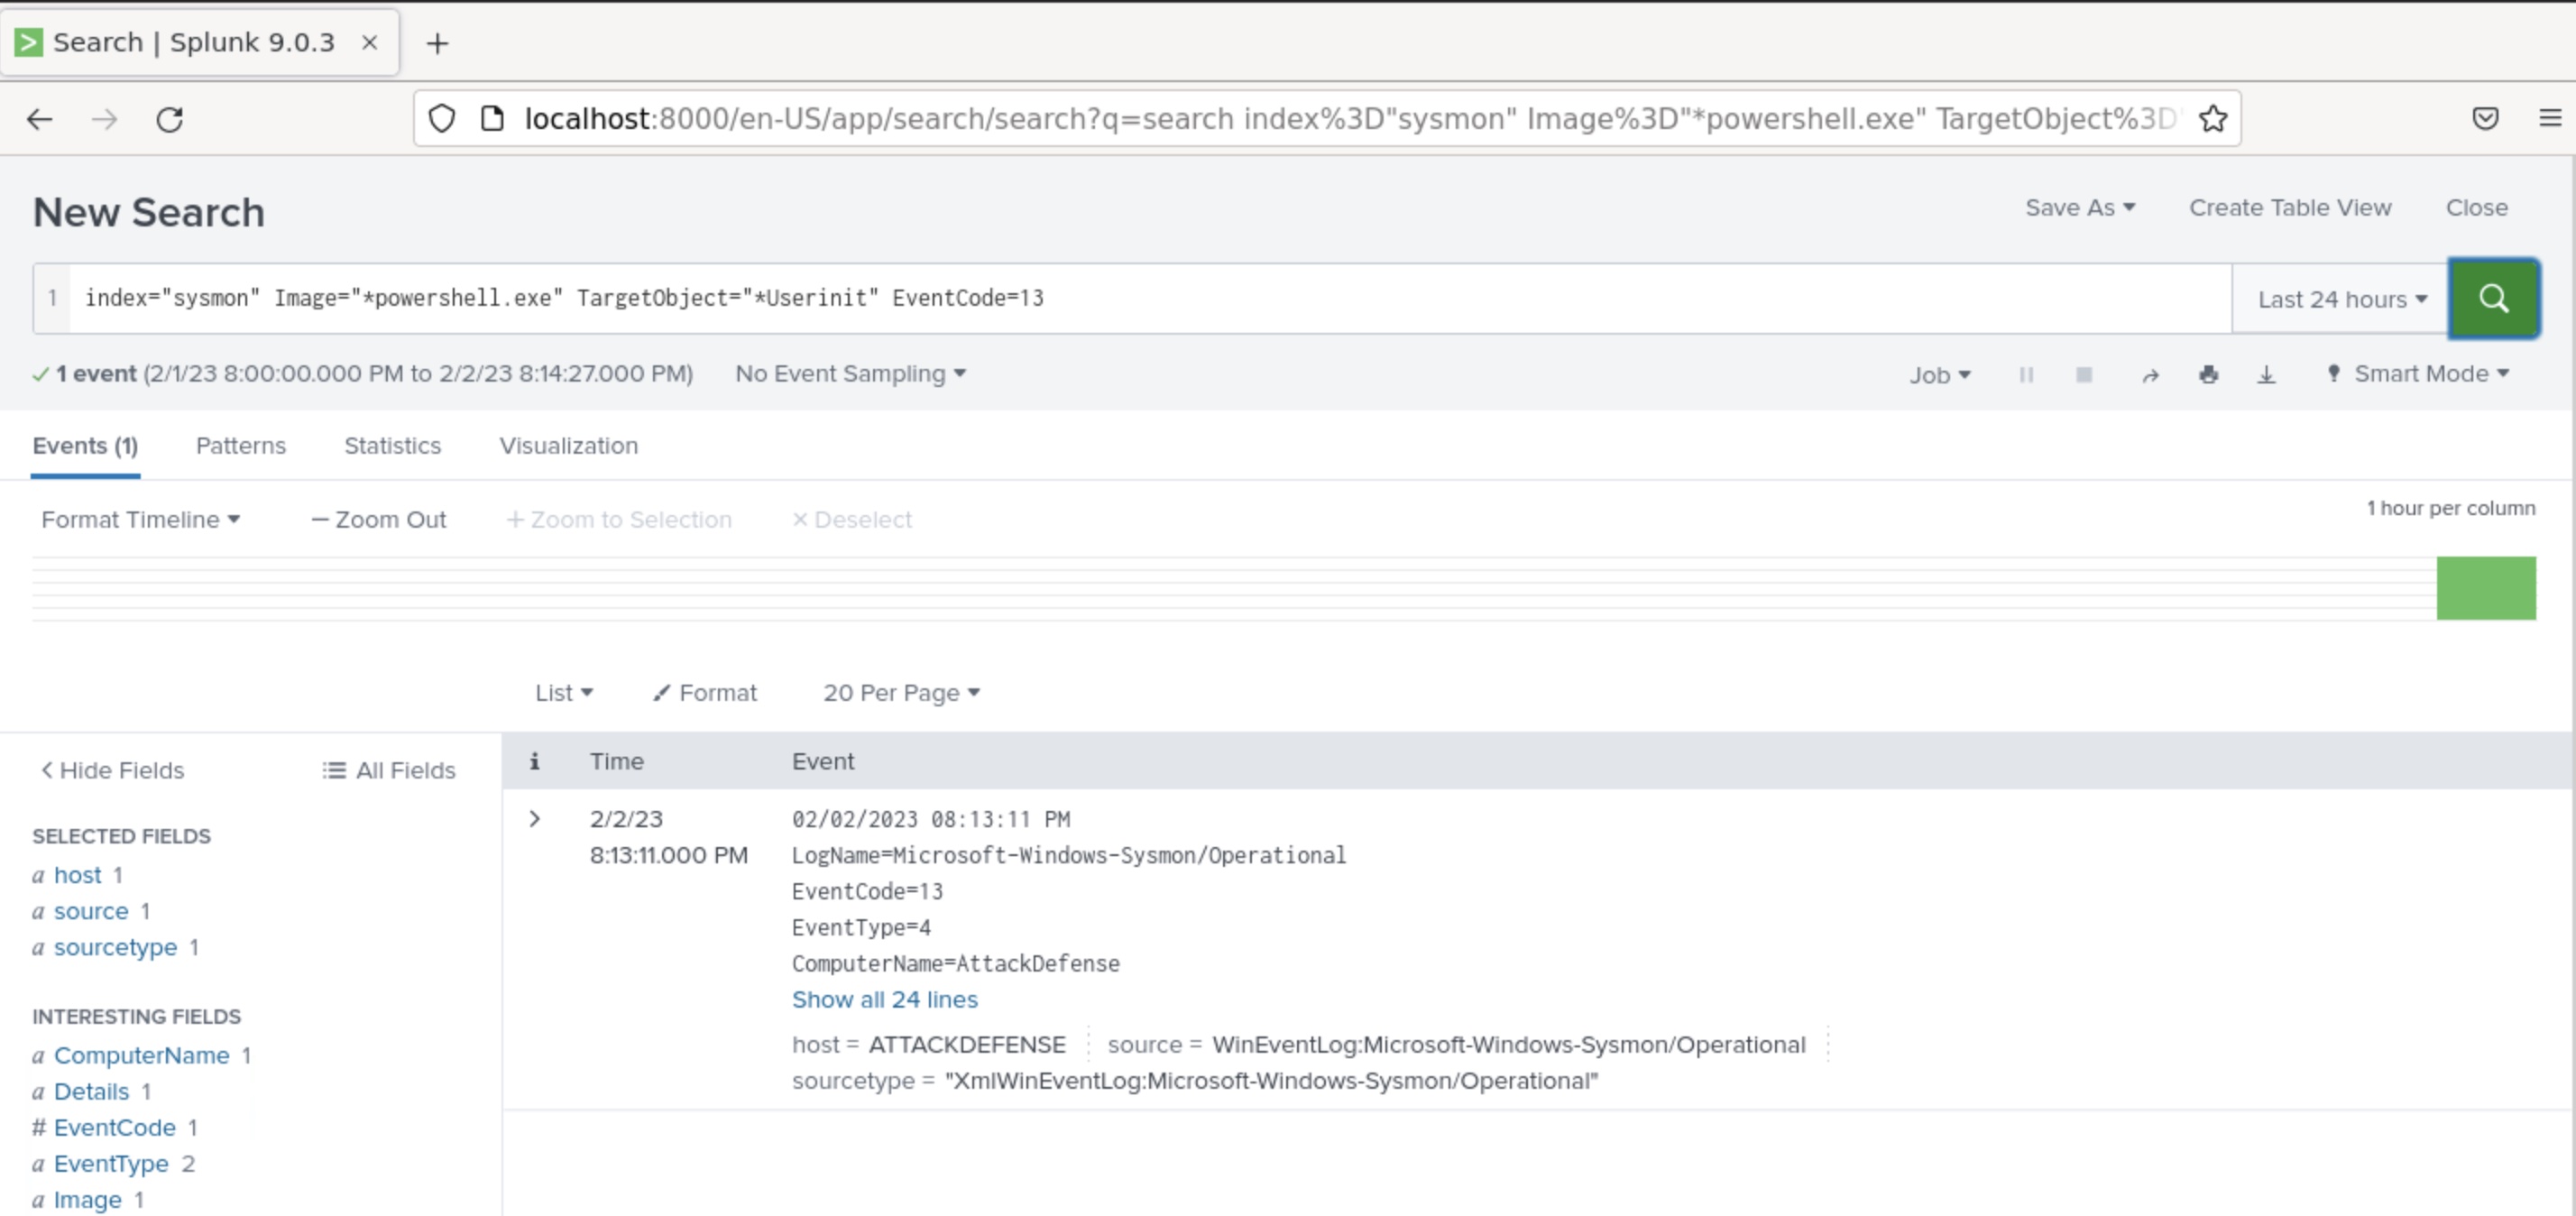
Task: Click the Time column header
Action: coord(616,761)
